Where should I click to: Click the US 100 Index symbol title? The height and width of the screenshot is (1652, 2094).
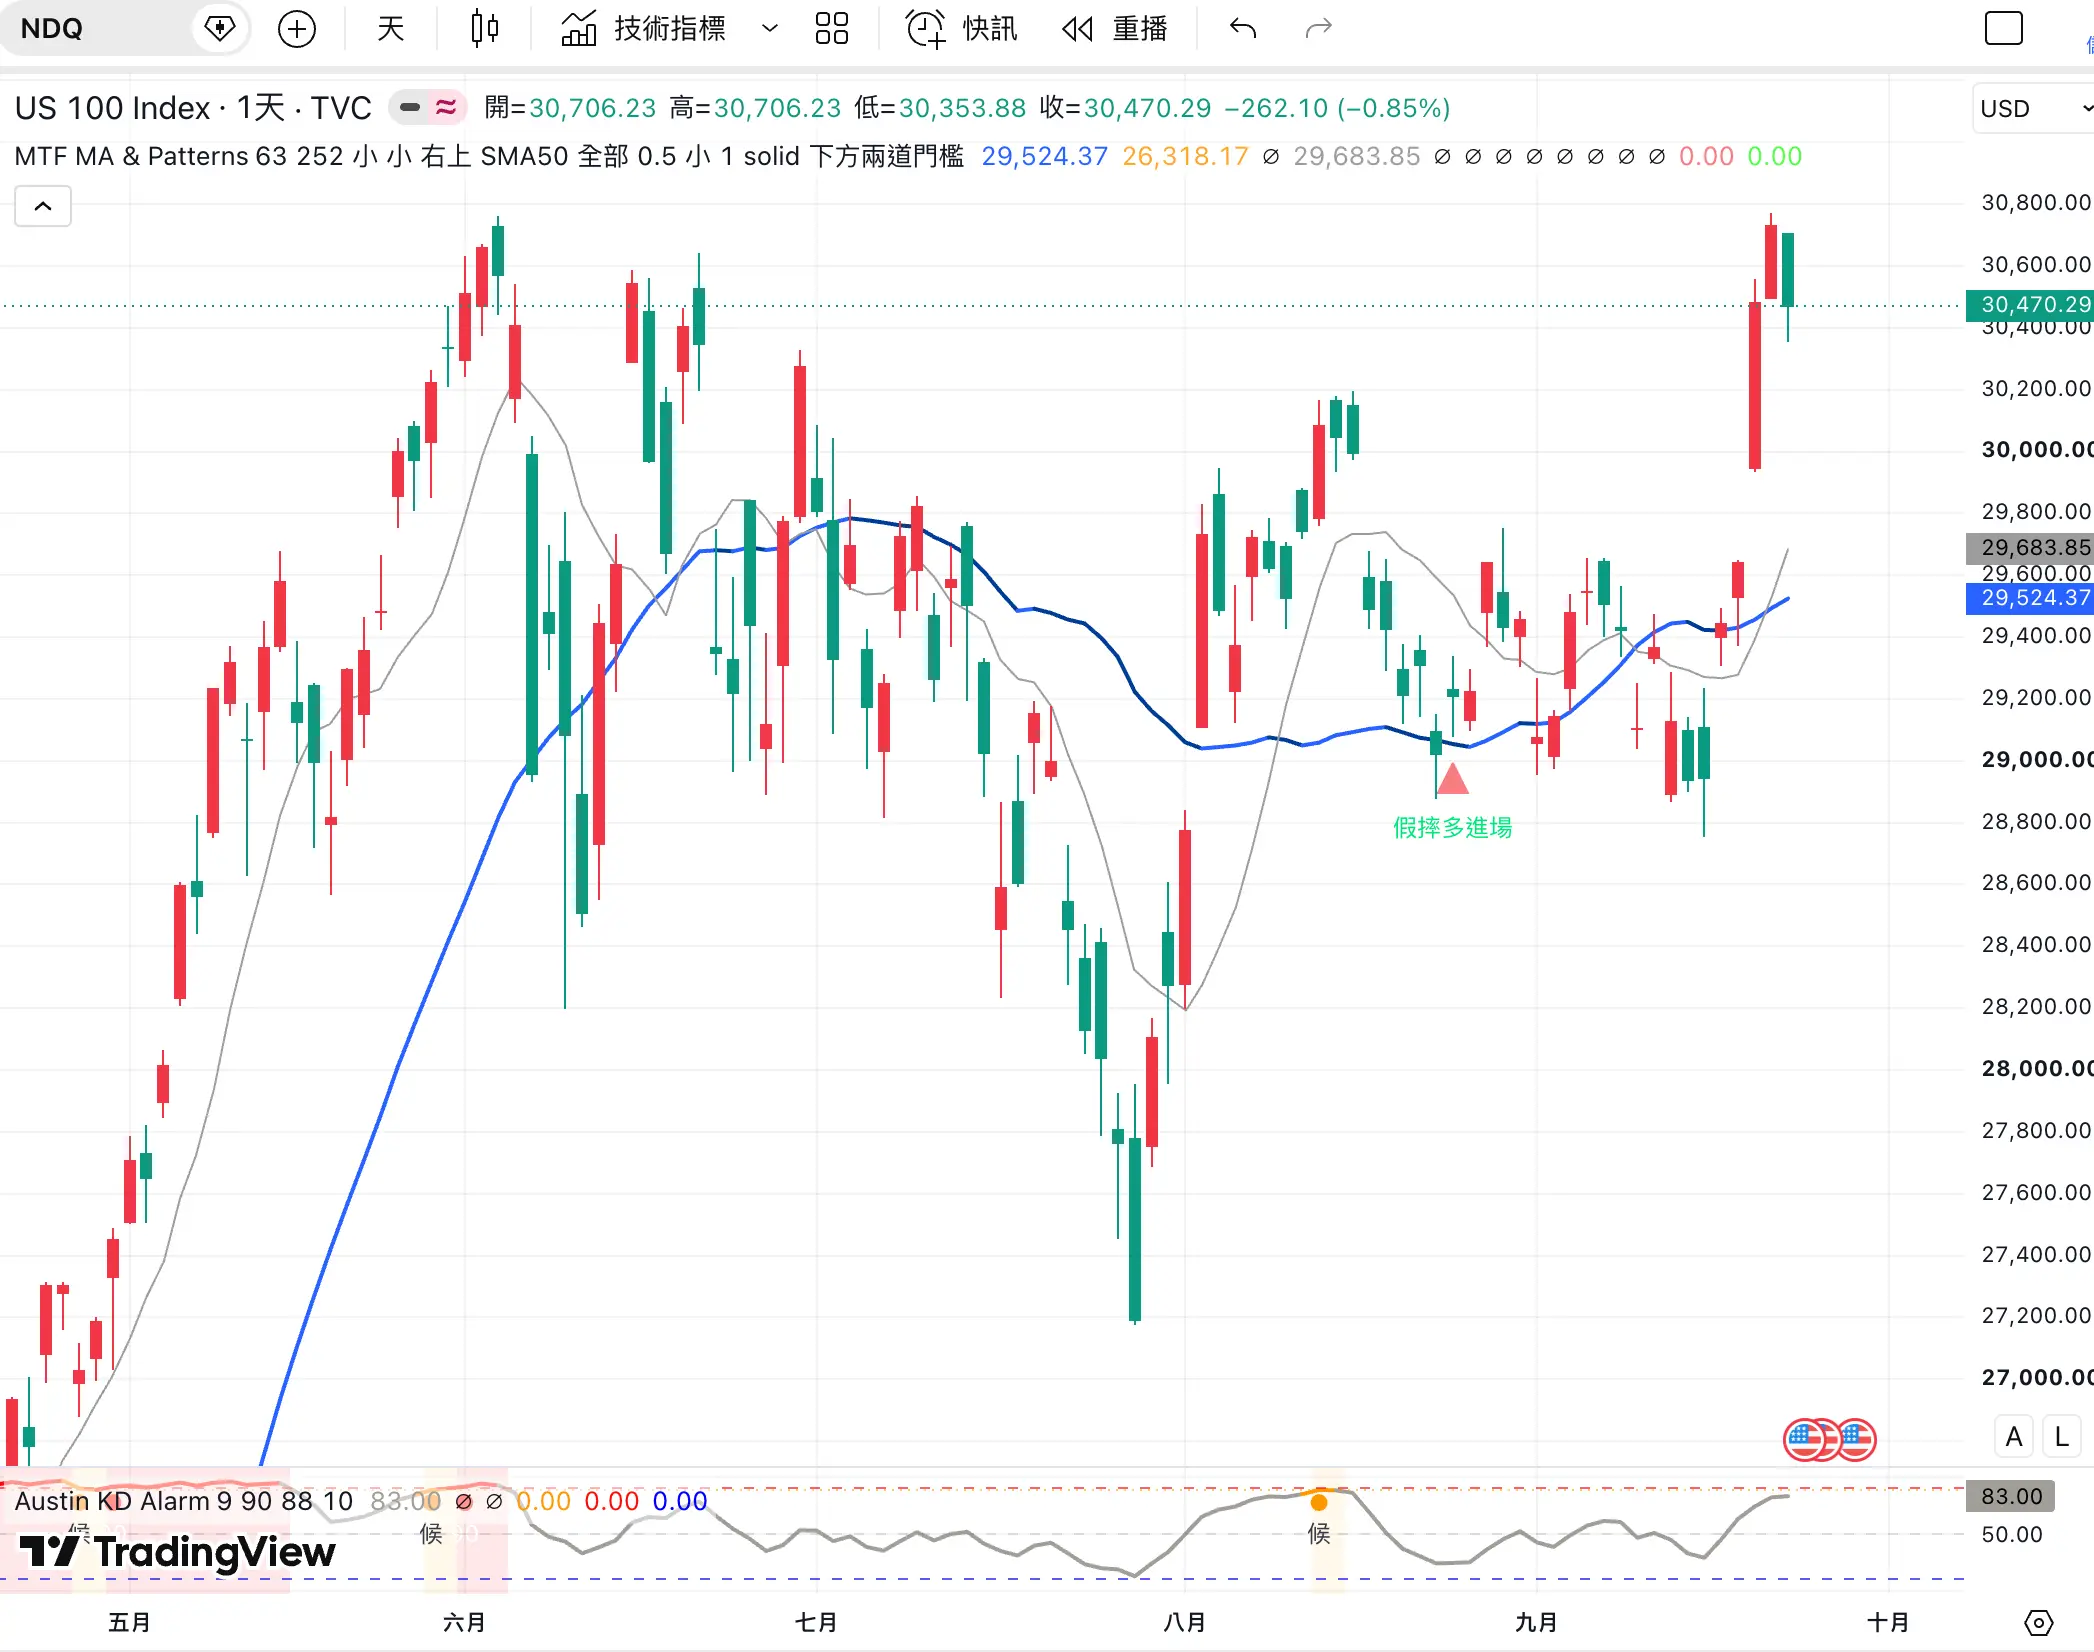coord(193,108)
